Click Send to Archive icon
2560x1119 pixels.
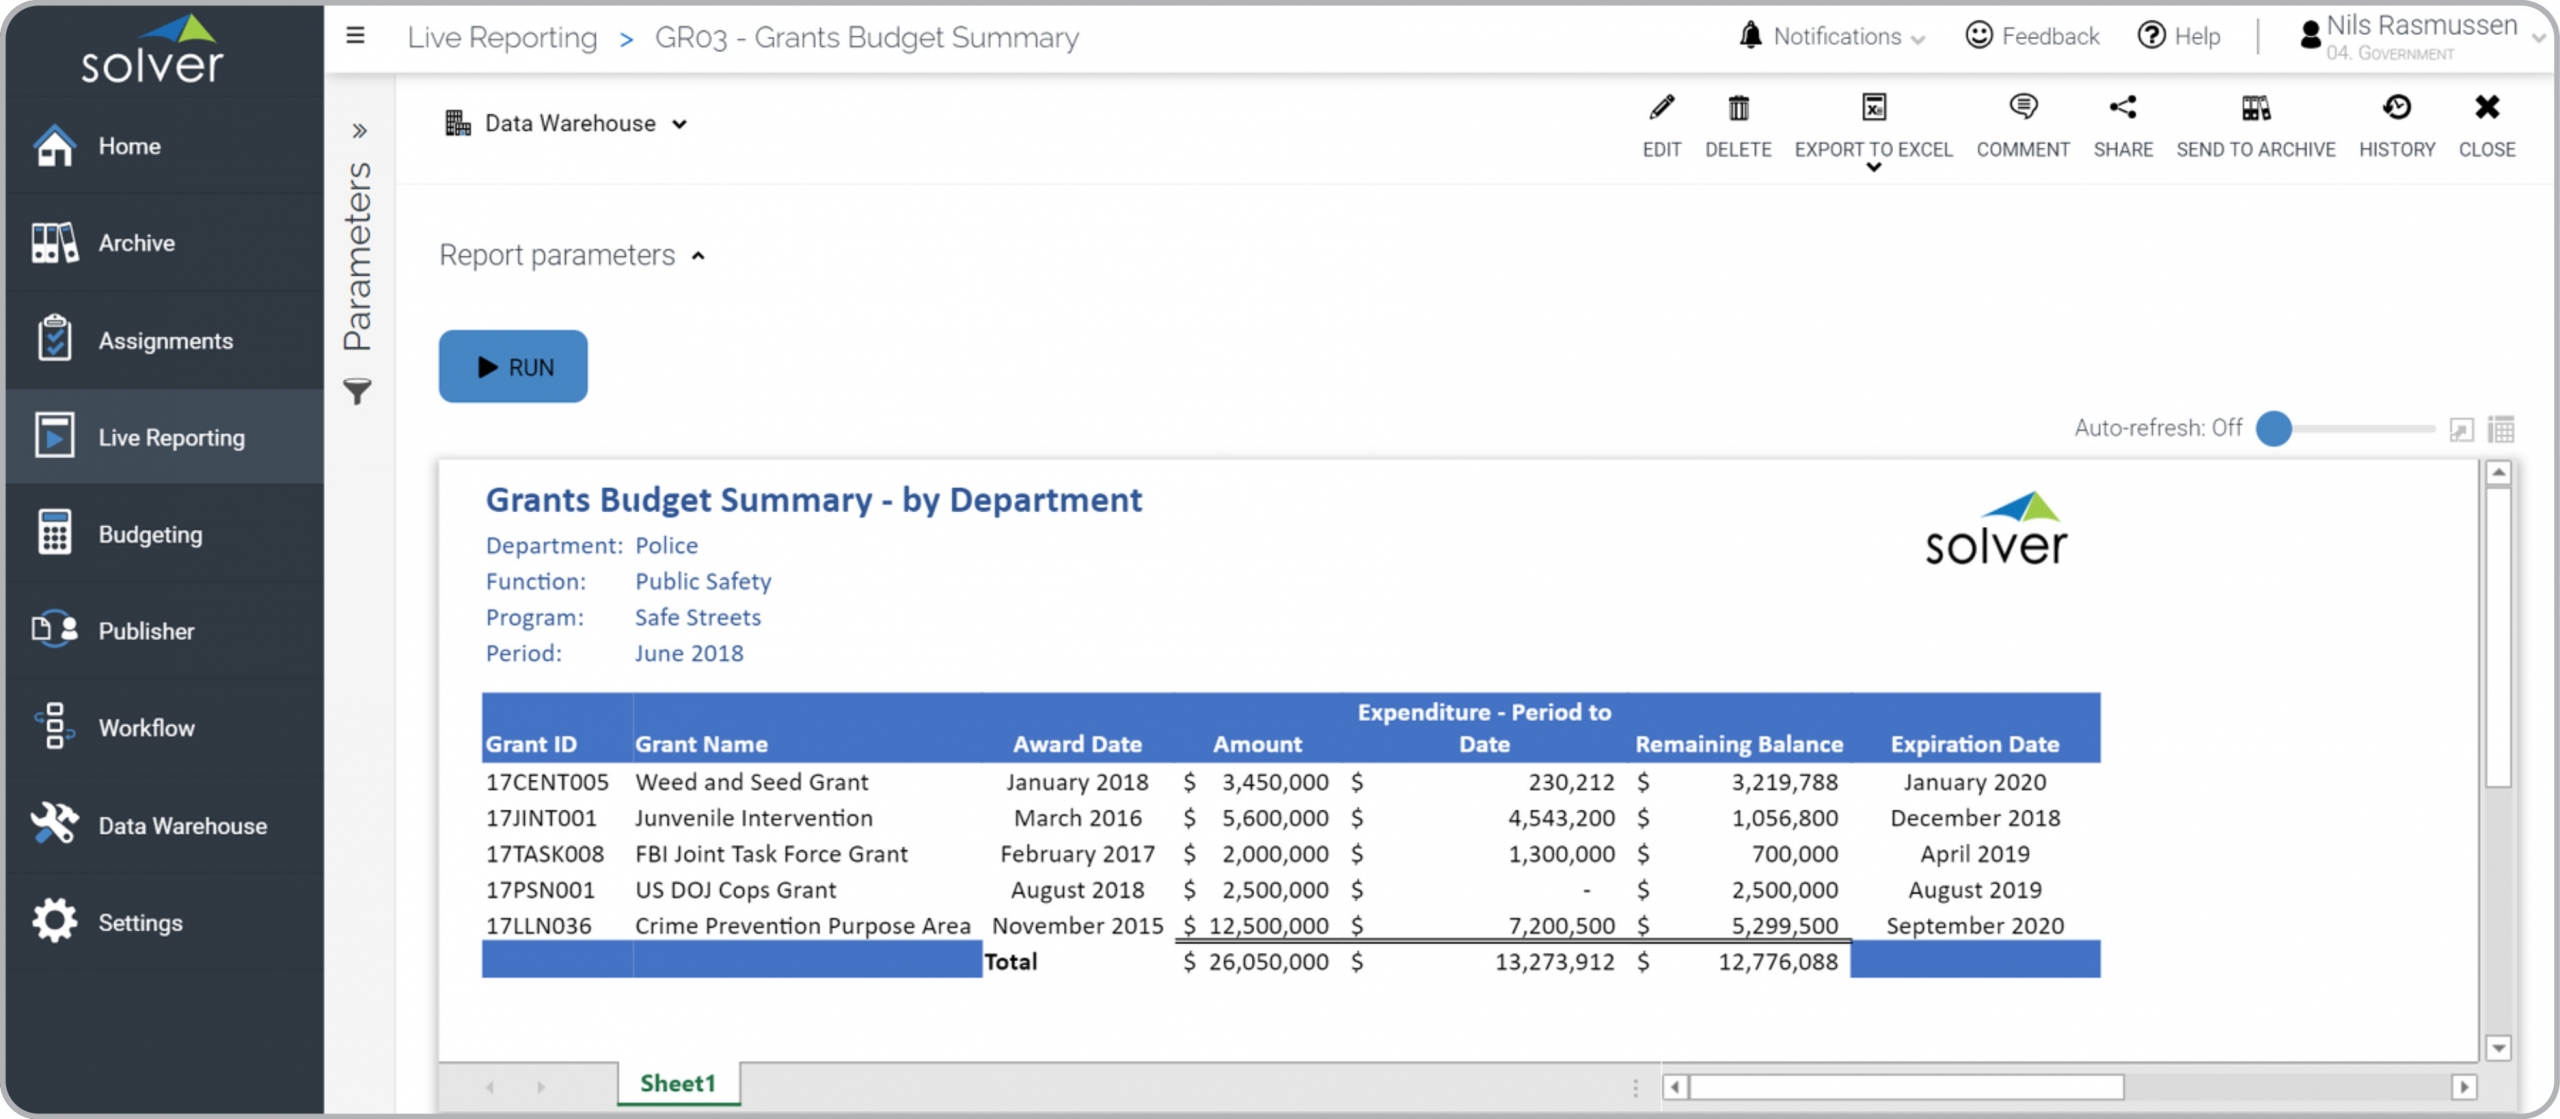click(2255, 108)
